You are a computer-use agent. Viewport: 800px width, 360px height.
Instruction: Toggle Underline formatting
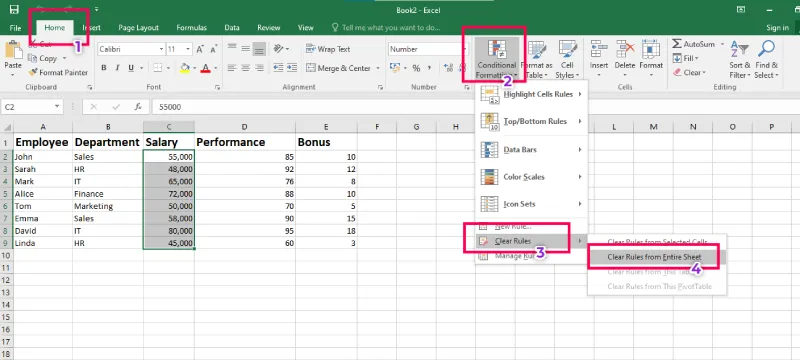[x=131, y=68]
